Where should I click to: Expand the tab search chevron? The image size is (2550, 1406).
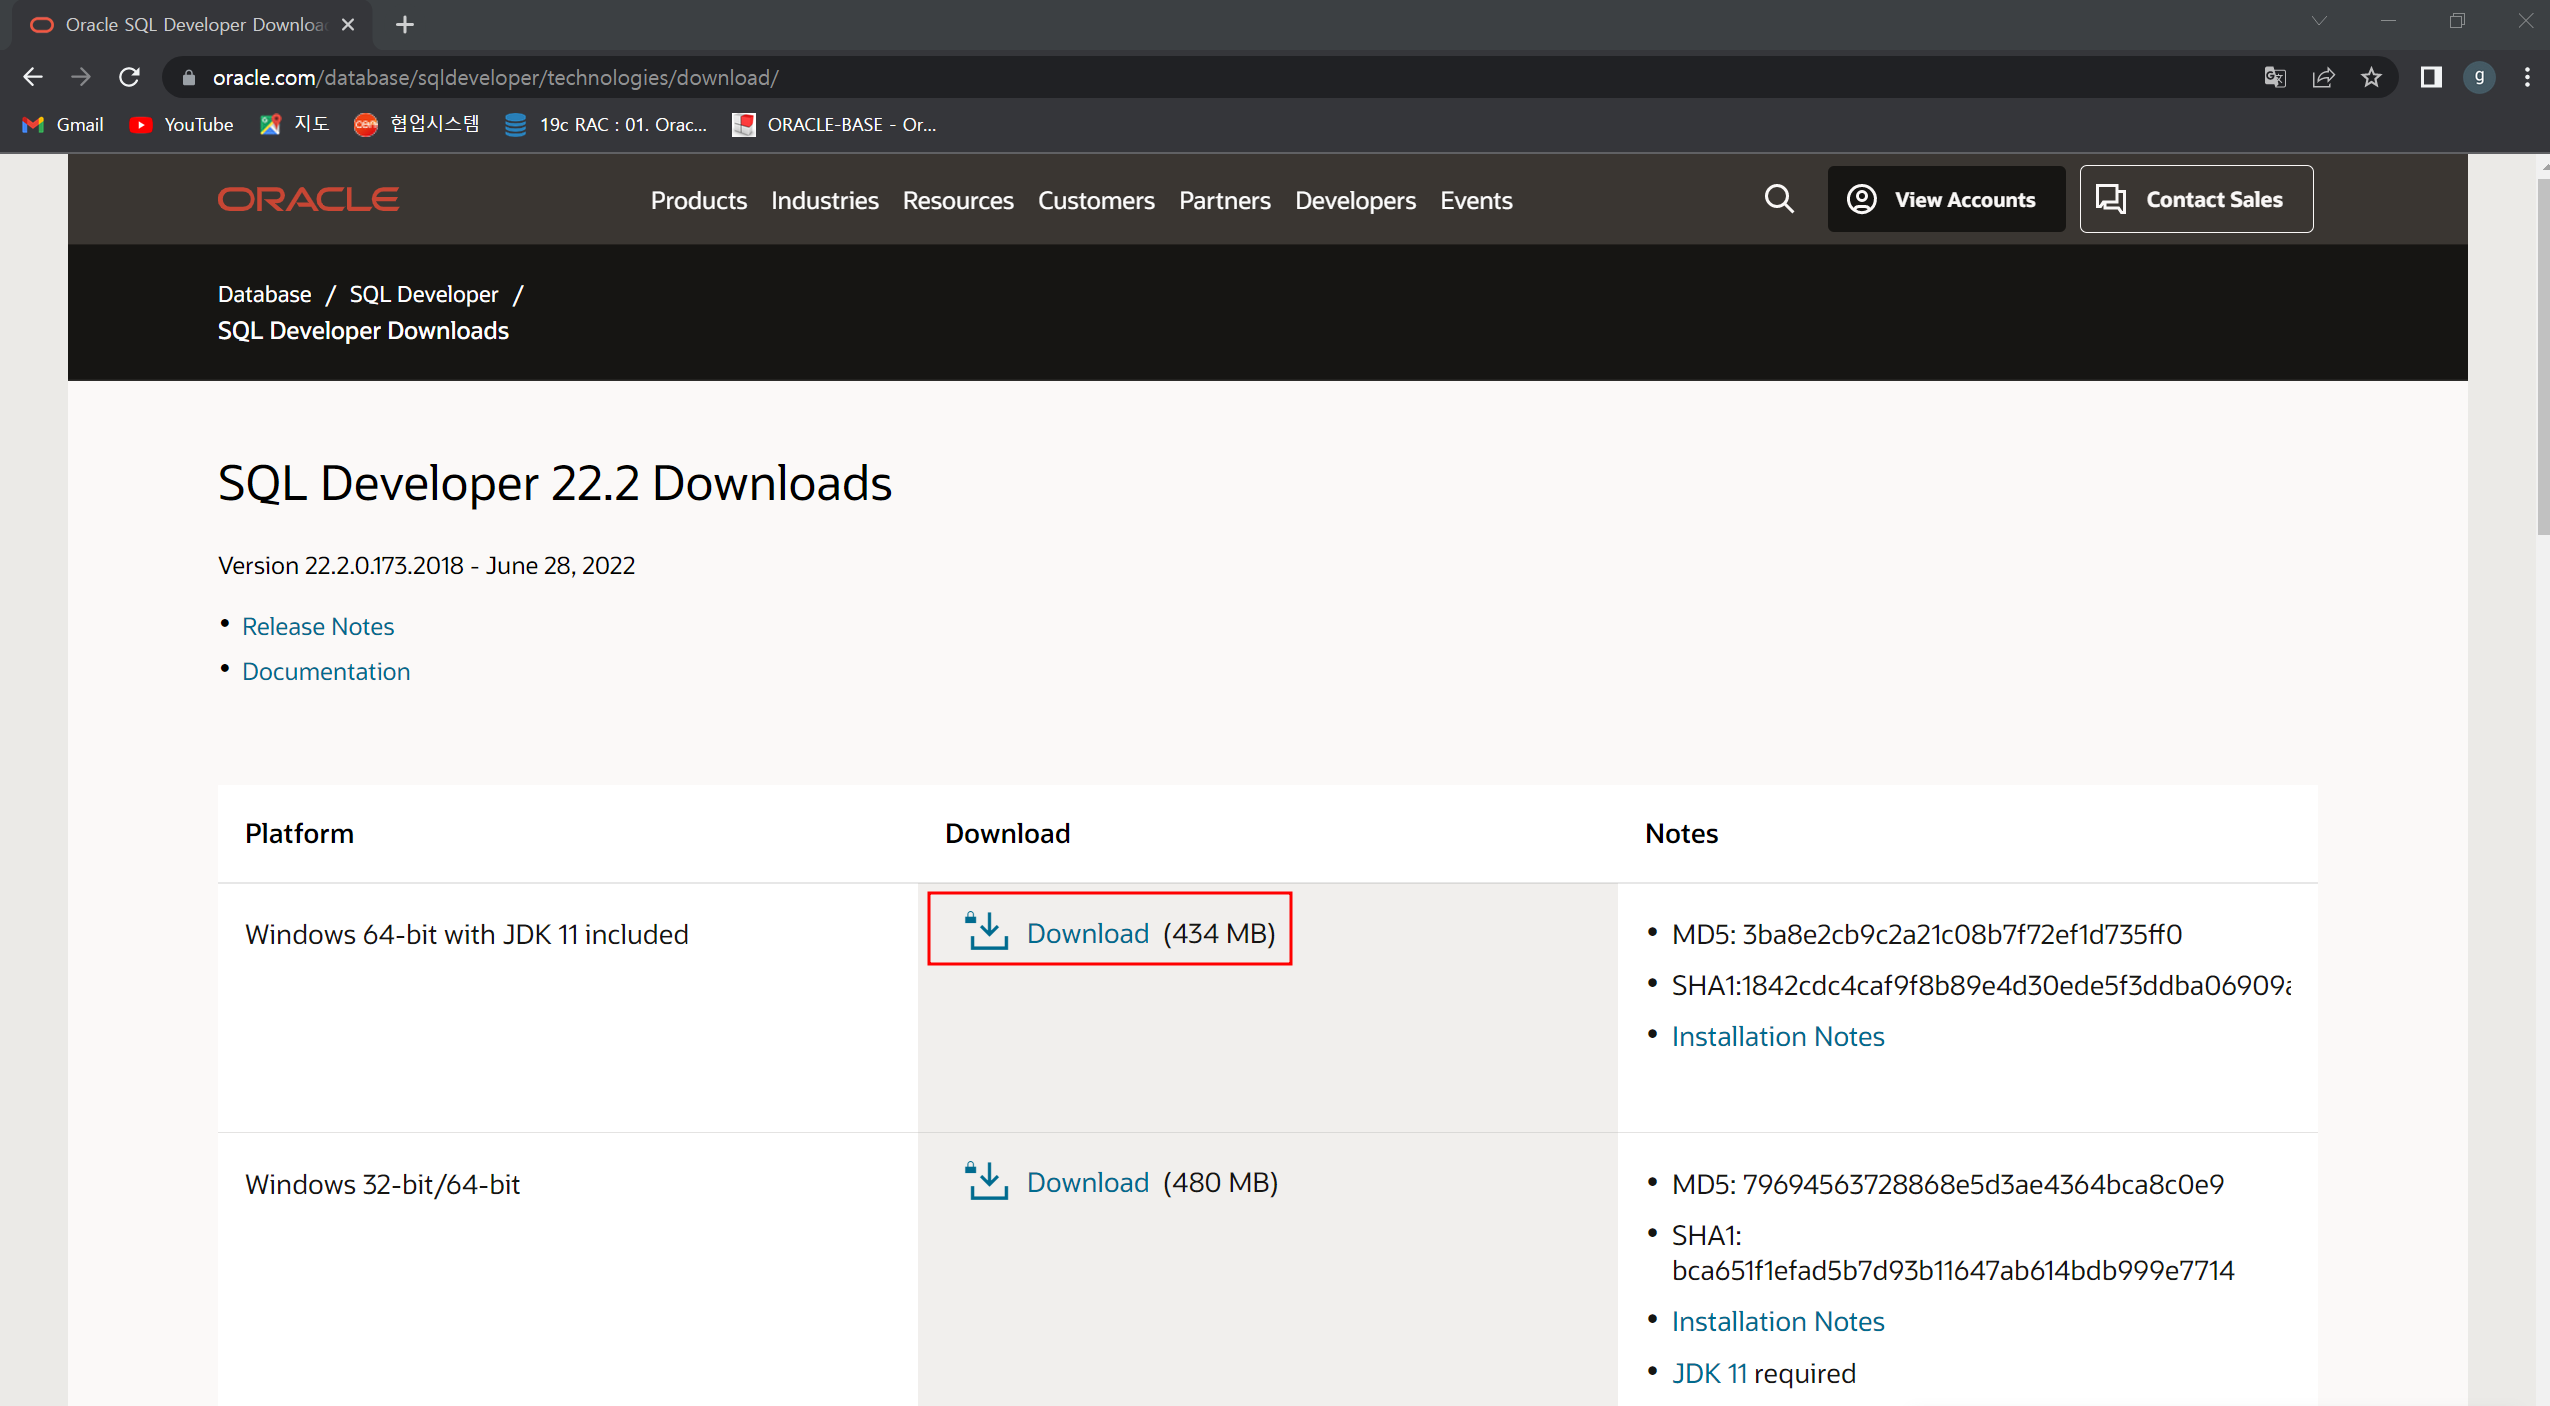click(2319, 22)
